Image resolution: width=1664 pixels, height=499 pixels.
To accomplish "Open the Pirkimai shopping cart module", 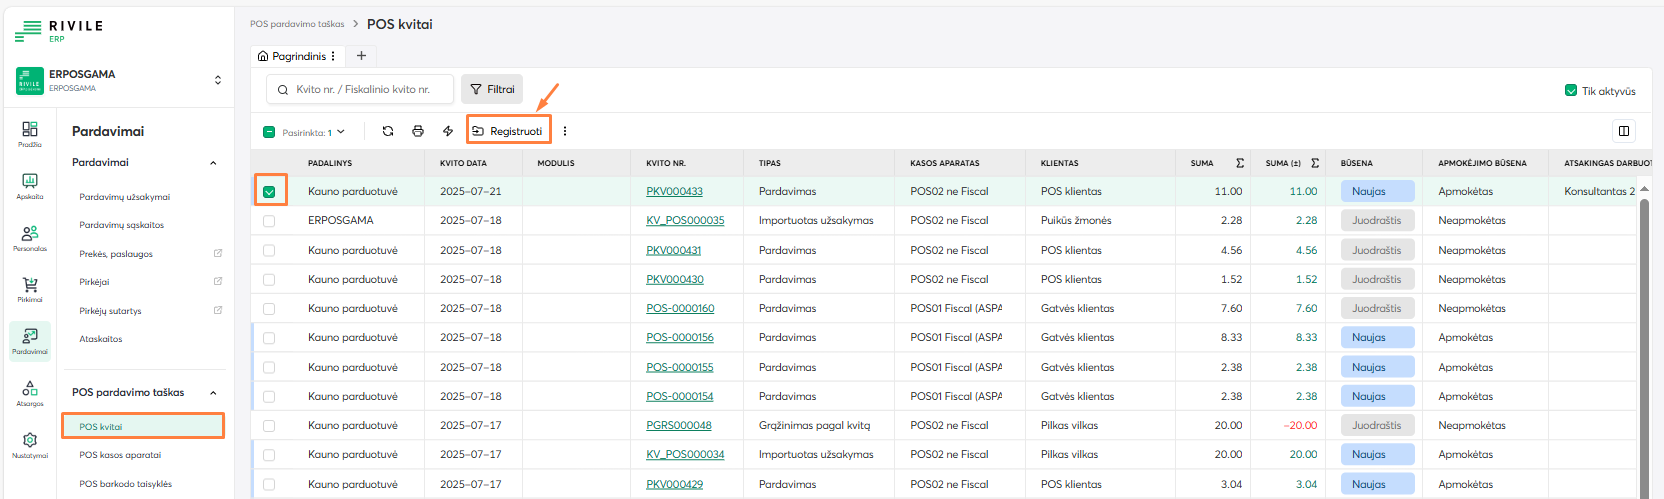I will coord(30,289).
